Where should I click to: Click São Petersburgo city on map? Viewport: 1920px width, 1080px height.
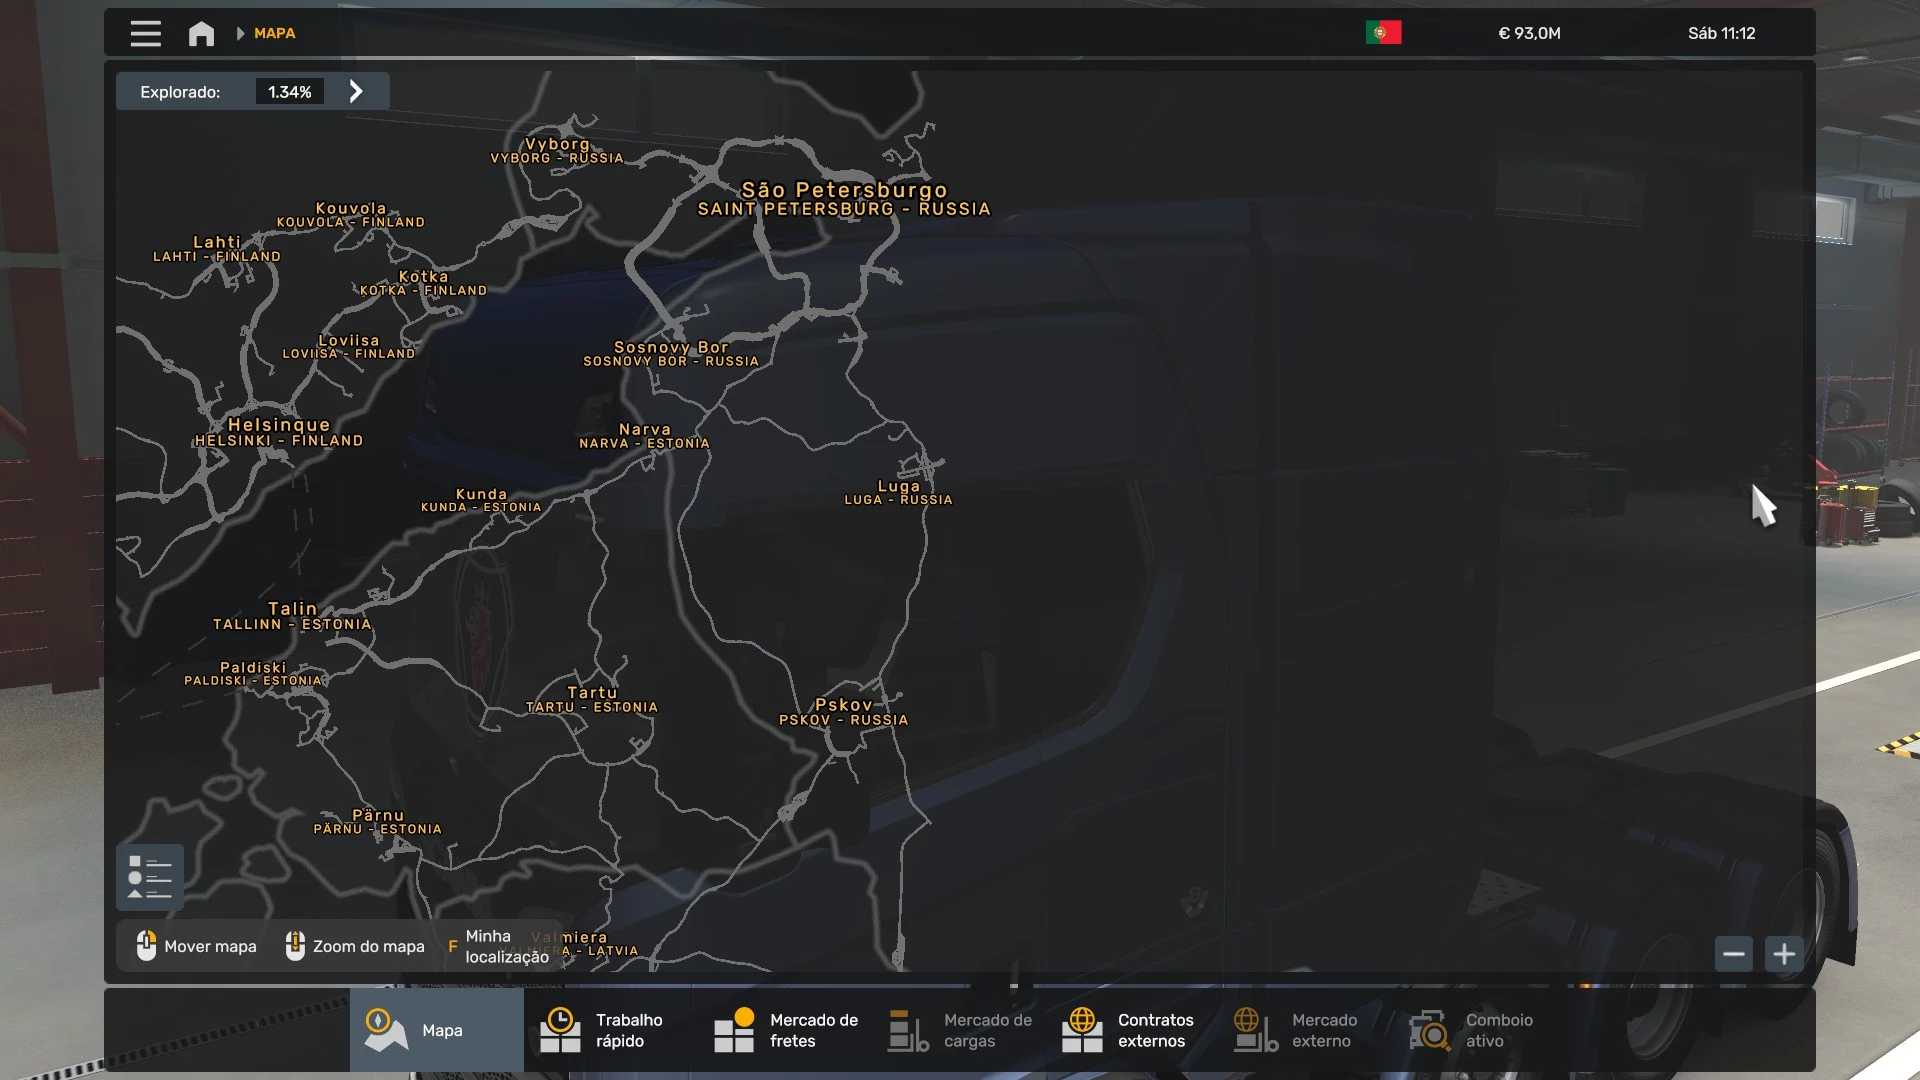pos(843,190)
